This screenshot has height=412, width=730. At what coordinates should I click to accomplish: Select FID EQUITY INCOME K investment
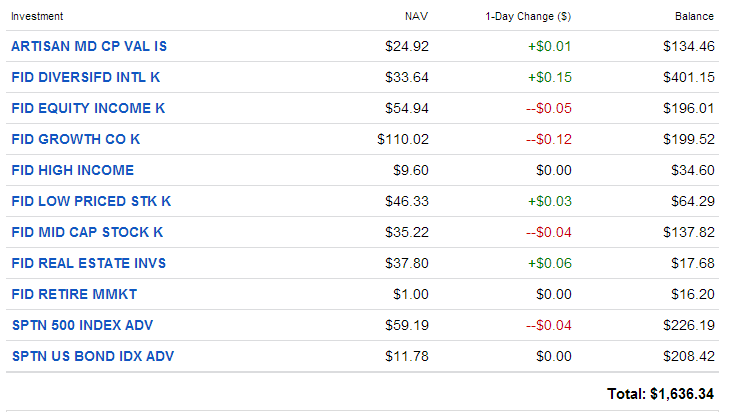click(88, 108)
